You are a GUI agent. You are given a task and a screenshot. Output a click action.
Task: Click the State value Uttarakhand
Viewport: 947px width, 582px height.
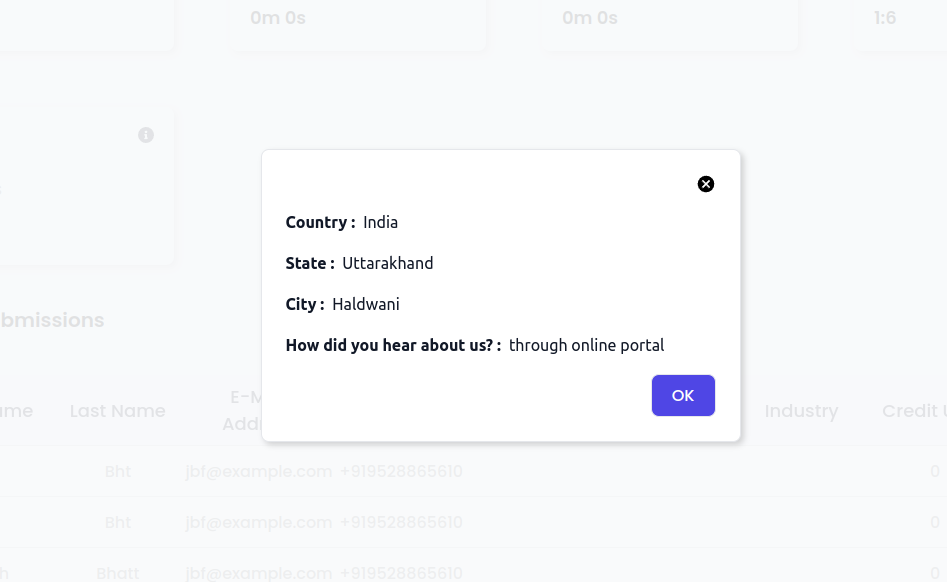click(x=387, y=263)
